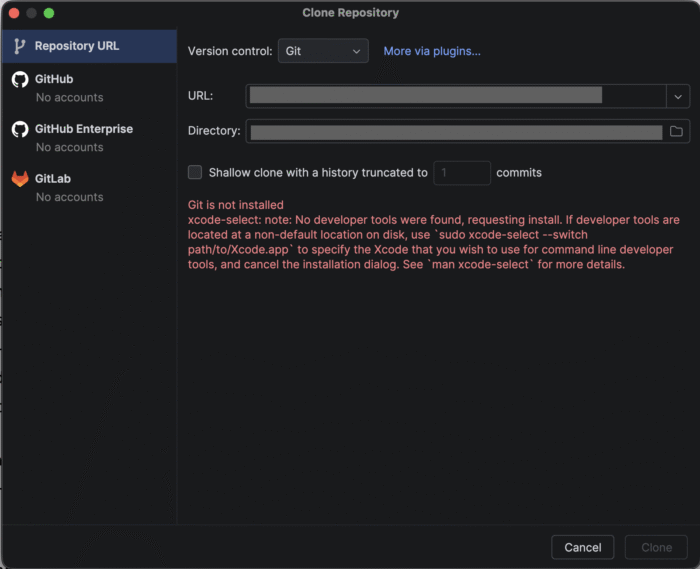Enable the Shallow clone checkbox

tap(195, 172)
